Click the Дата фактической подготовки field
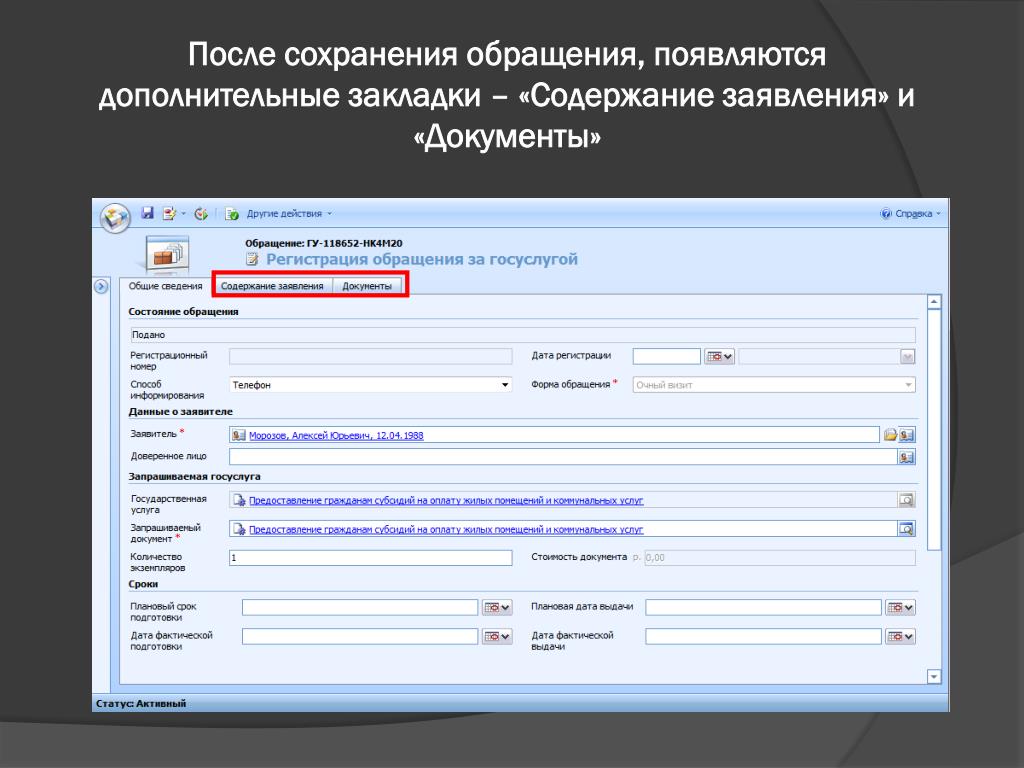This screenshot has width=1024, height=768. [360, 636]
